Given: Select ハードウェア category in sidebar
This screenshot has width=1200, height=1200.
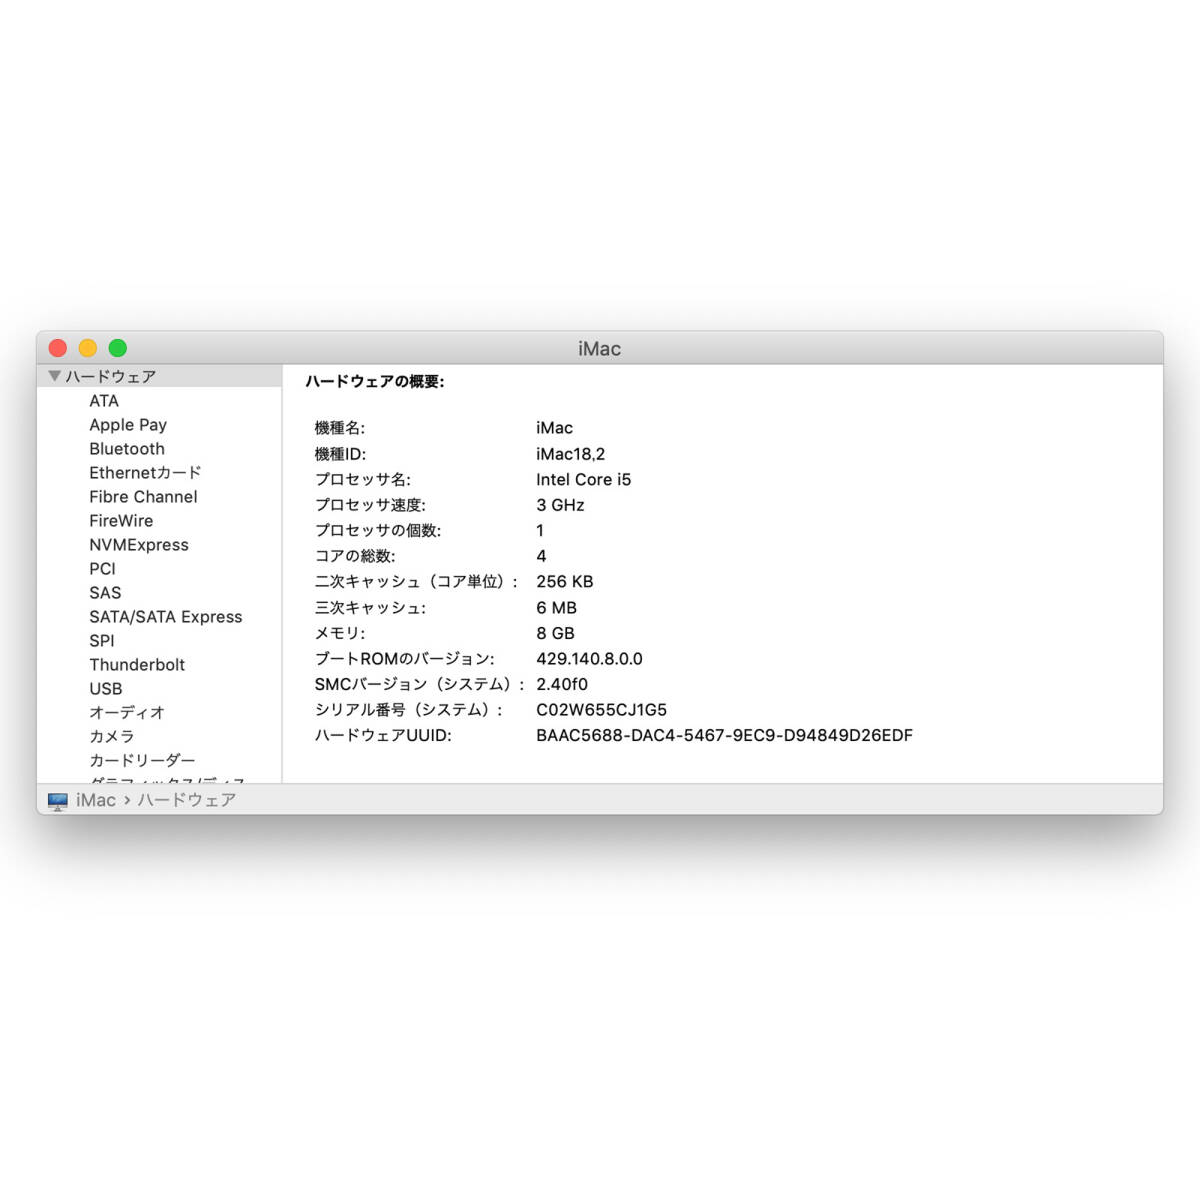Looking at the screenshot, I should pos(160,376).
